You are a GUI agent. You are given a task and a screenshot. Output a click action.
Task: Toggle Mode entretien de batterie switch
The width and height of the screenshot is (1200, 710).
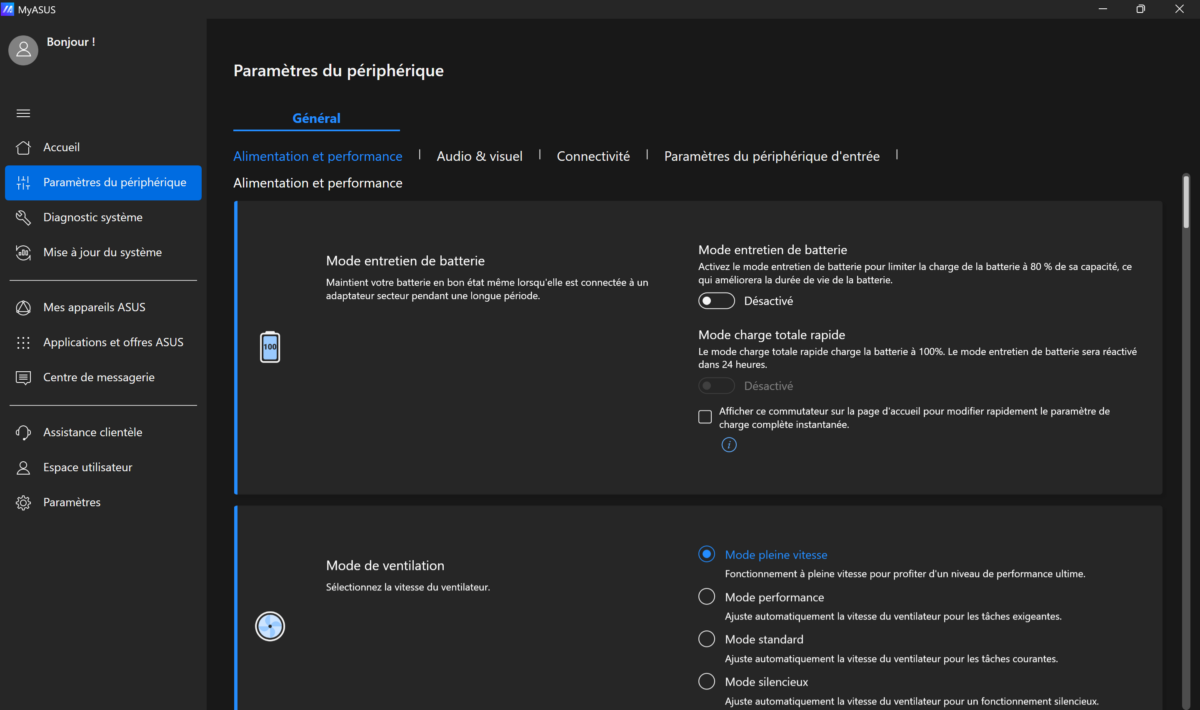click(x=716, y=301)
